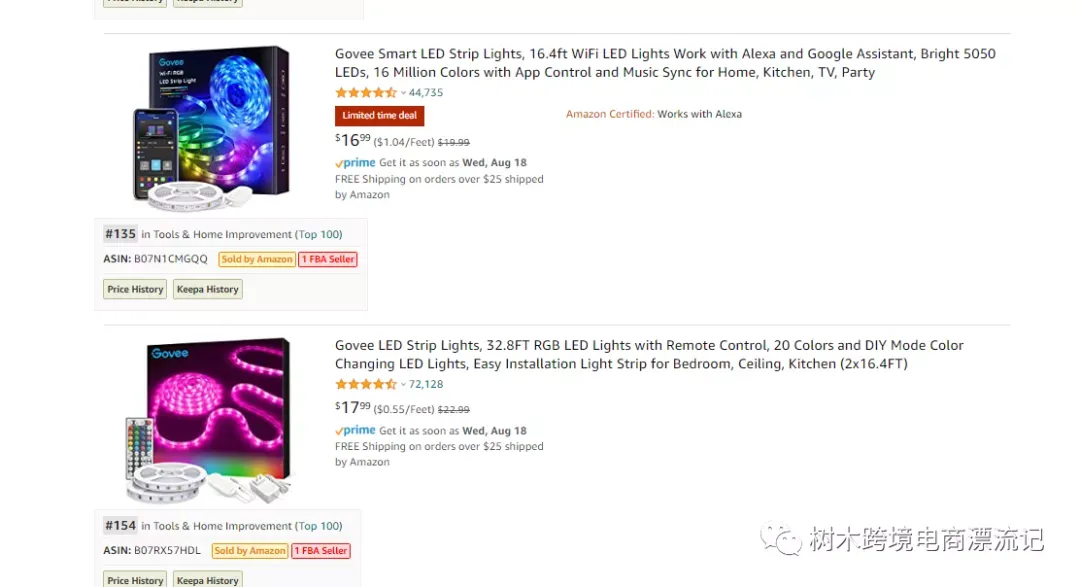The width and height of the screenshot is (1080, 587).
Task: Open the Govee Smart LED Strip Lights title
Action: (x=665, y=63)
